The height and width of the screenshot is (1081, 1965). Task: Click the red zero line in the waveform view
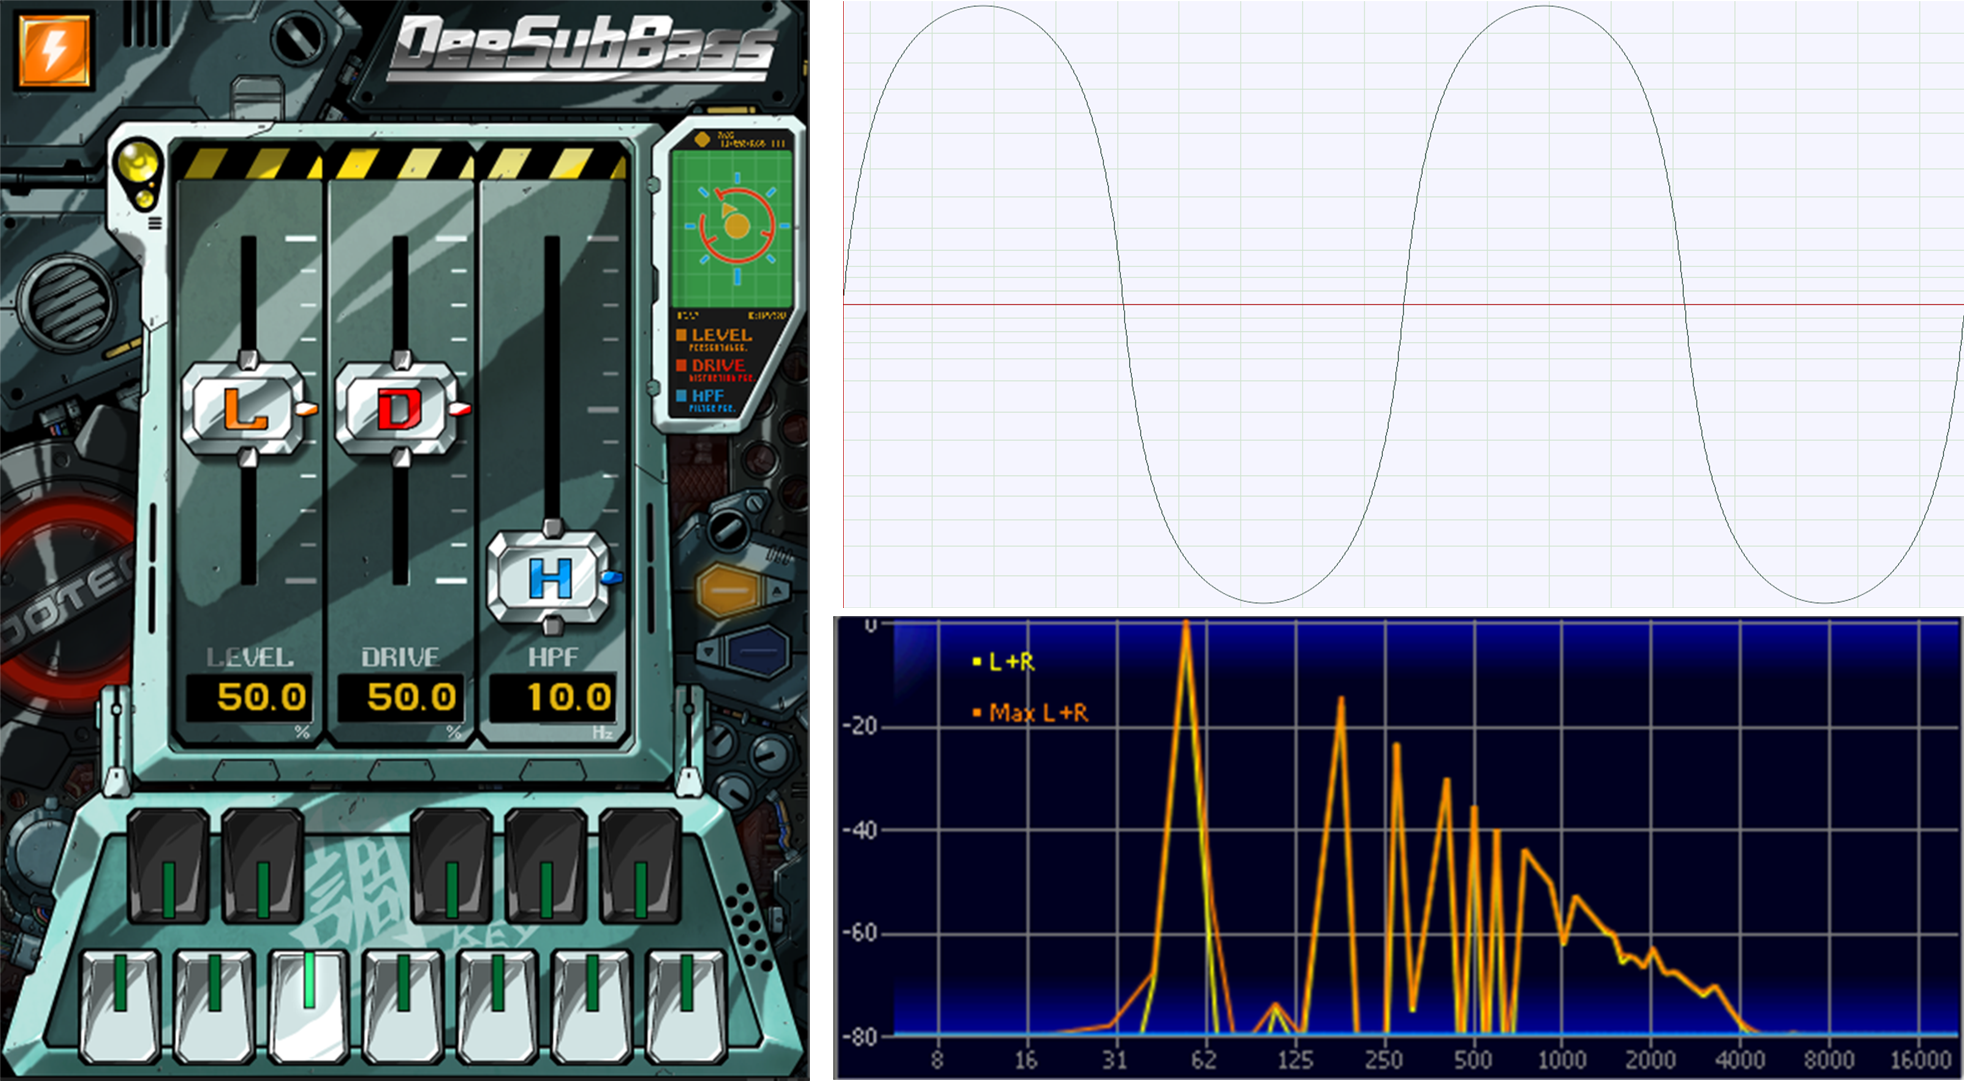tap(1403, 304)
